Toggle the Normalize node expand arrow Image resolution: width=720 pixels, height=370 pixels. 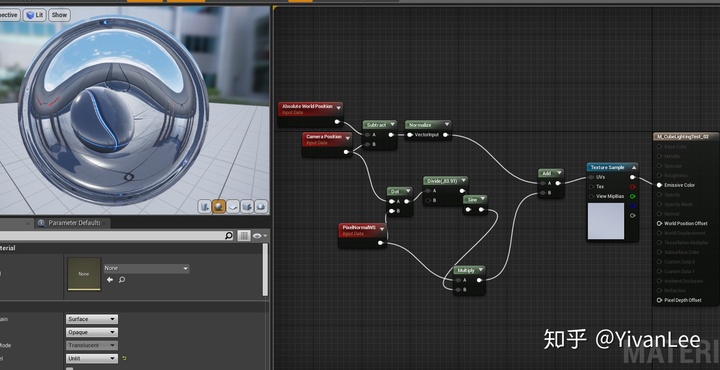point(447,124)
